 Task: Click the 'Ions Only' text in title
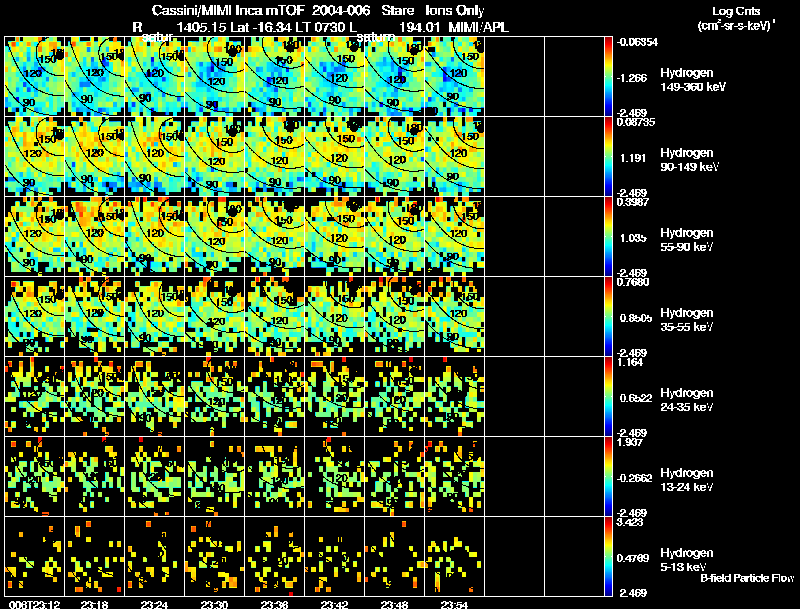tap(455, 10)
